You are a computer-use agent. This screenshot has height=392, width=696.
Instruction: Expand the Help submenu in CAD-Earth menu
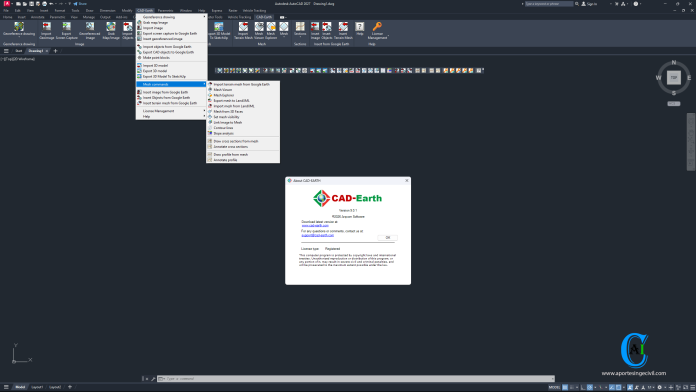pos(172,116)
